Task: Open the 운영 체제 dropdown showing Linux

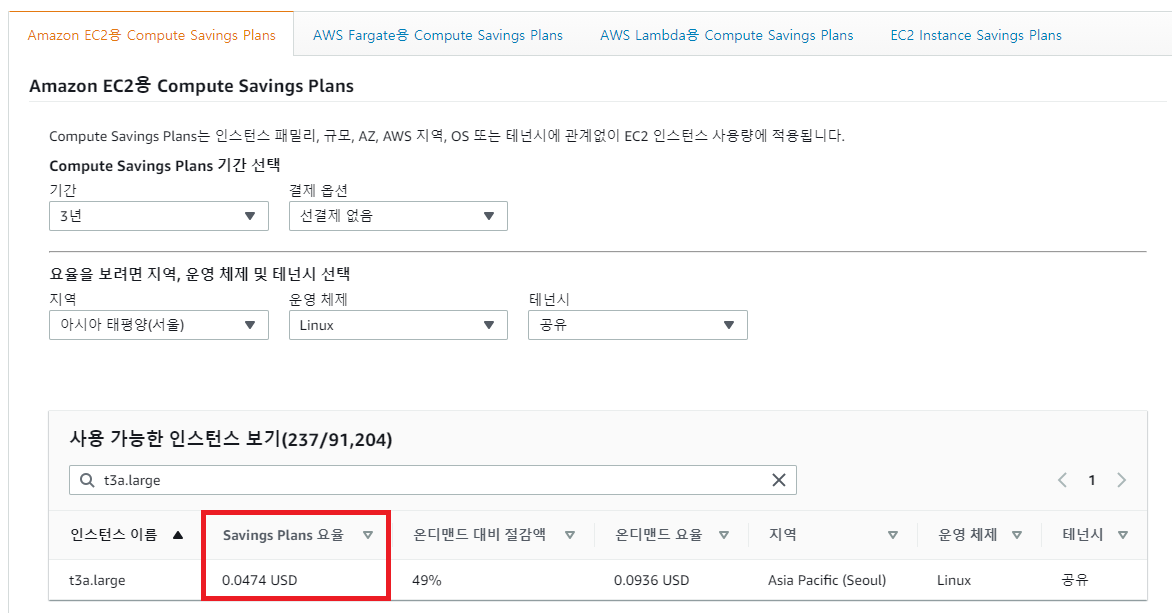Action: click(398, 325)
